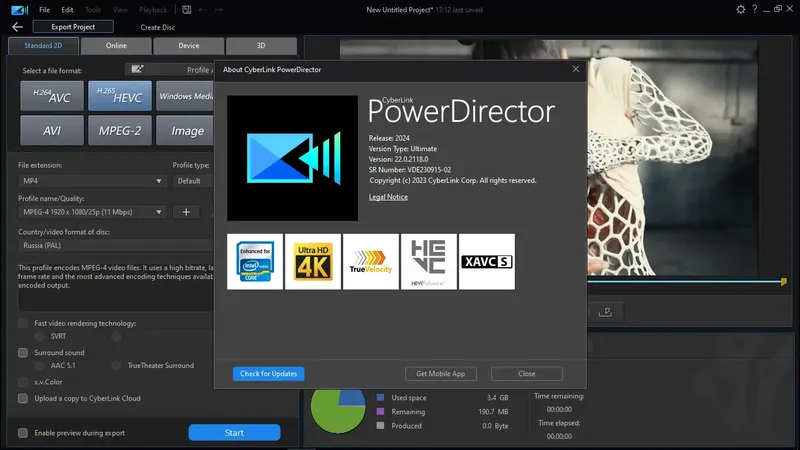800x450 pixels.
Task: Switch to the Standard 2D tab
Action: click(x=43, y=45)
